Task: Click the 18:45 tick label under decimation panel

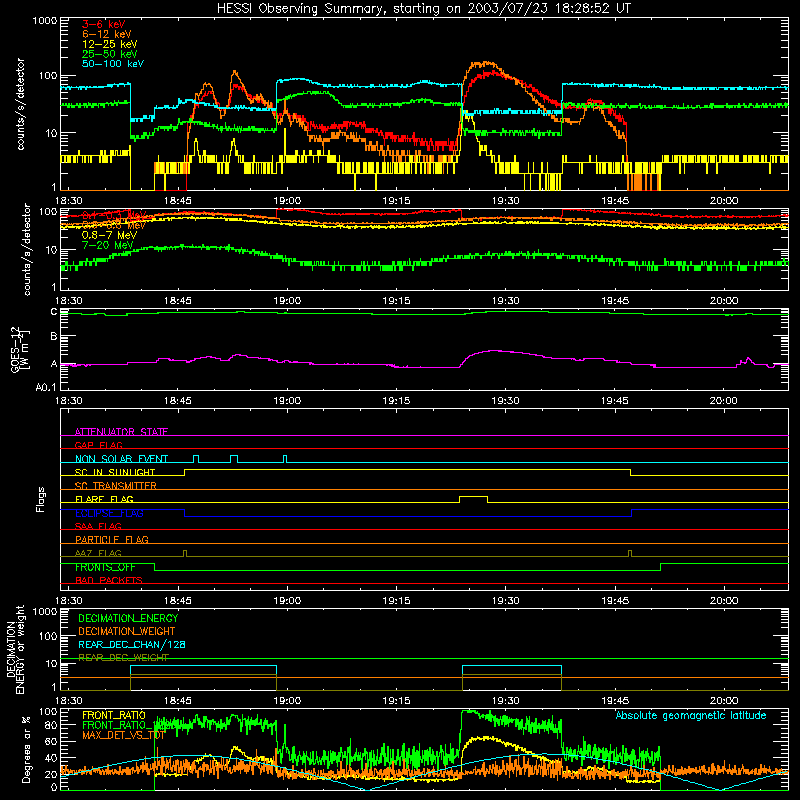Action: point(178,701)
